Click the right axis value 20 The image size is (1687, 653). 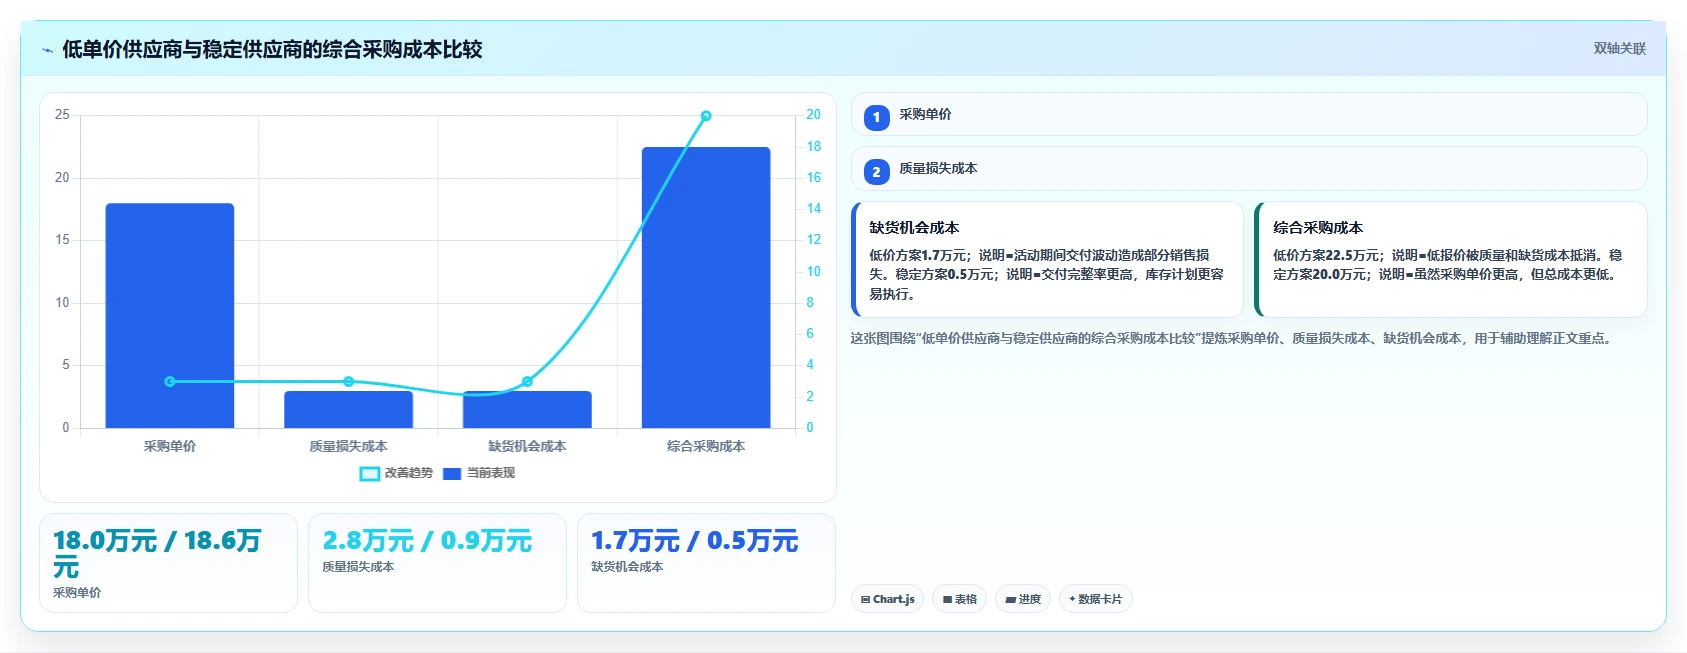[813, 115]
